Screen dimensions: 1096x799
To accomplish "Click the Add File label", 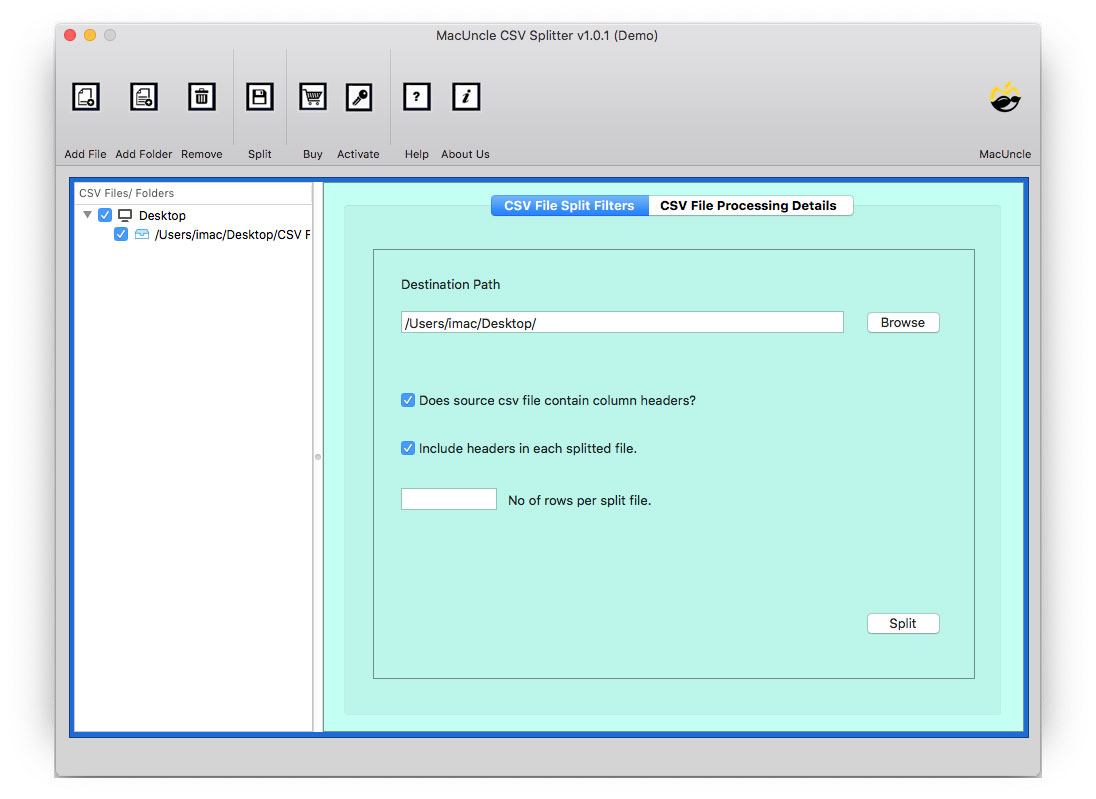I will [85, 154].
